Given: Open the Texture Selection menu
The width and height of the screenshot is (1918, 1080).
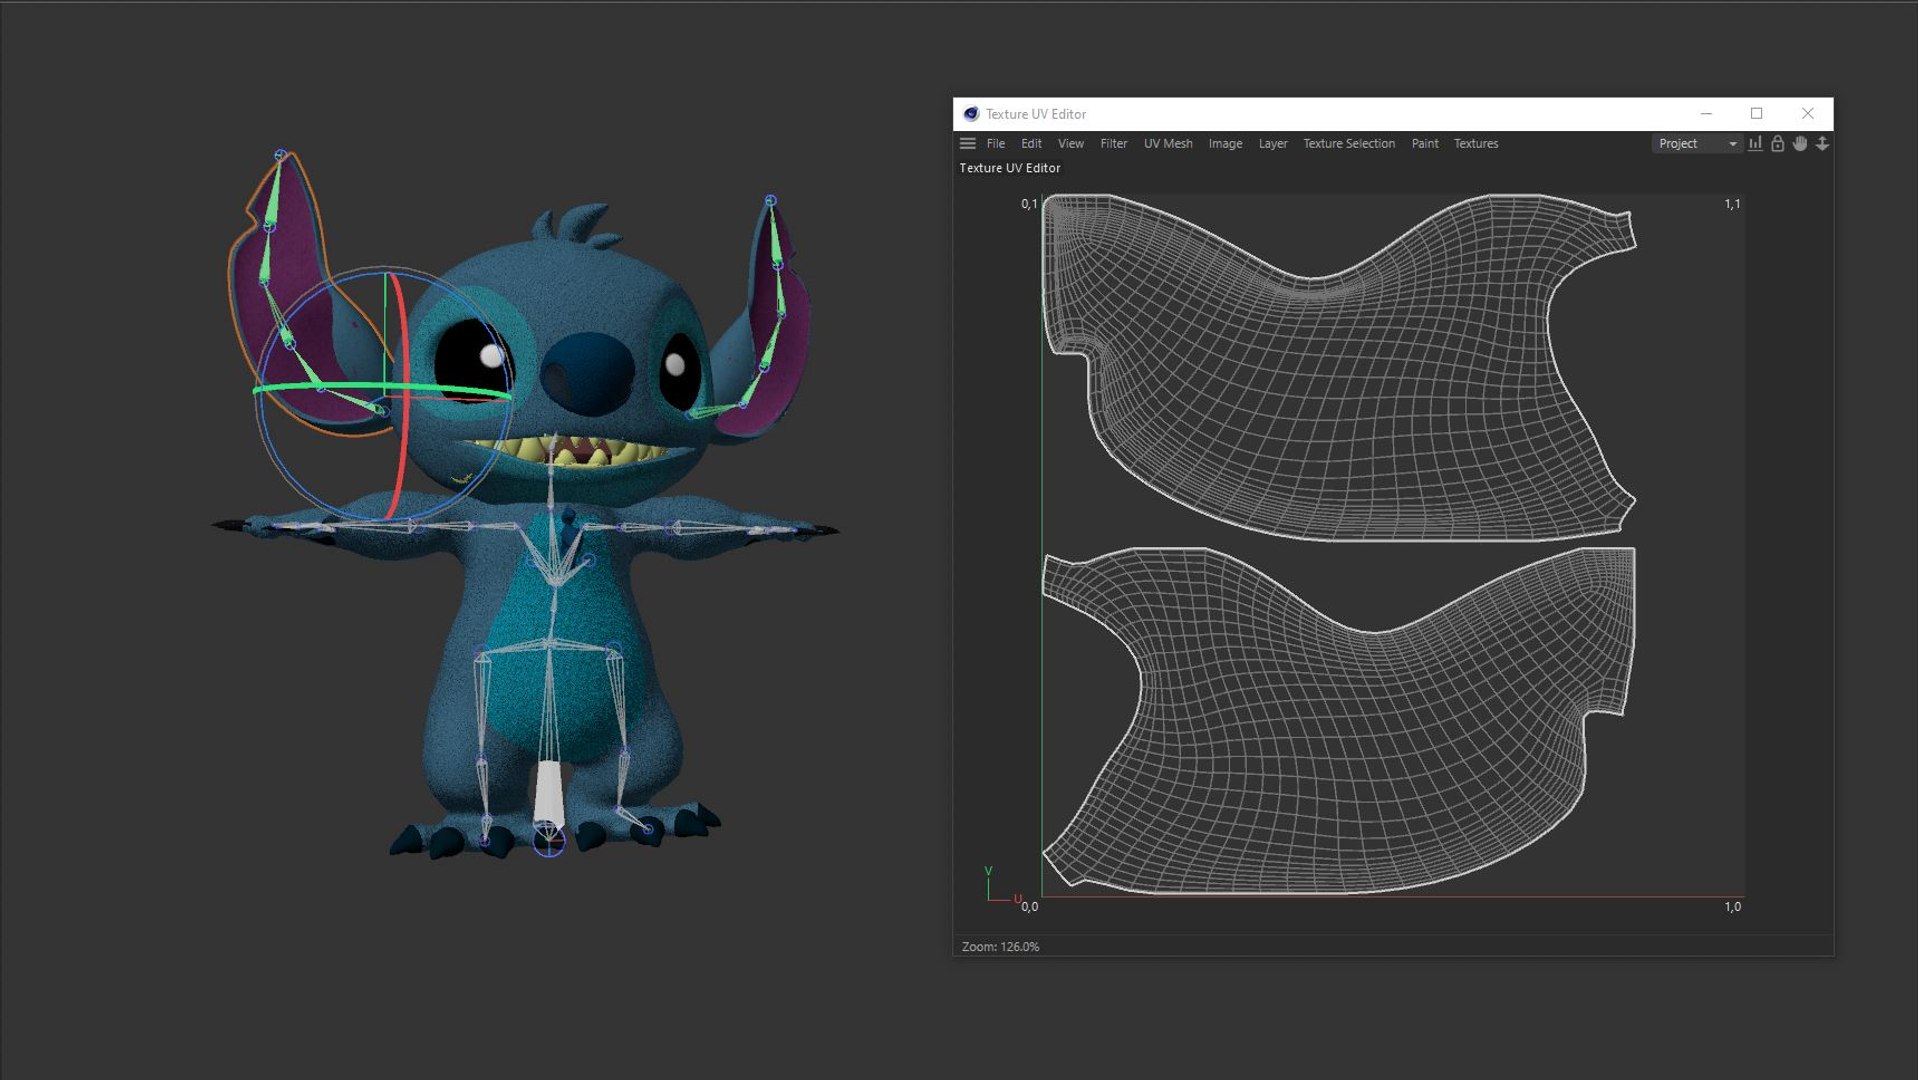Looking at the screenshot, I should pos(1348,144).
